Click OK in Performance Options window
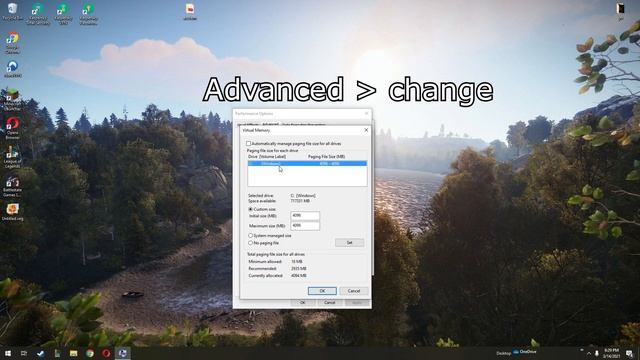 302,303
